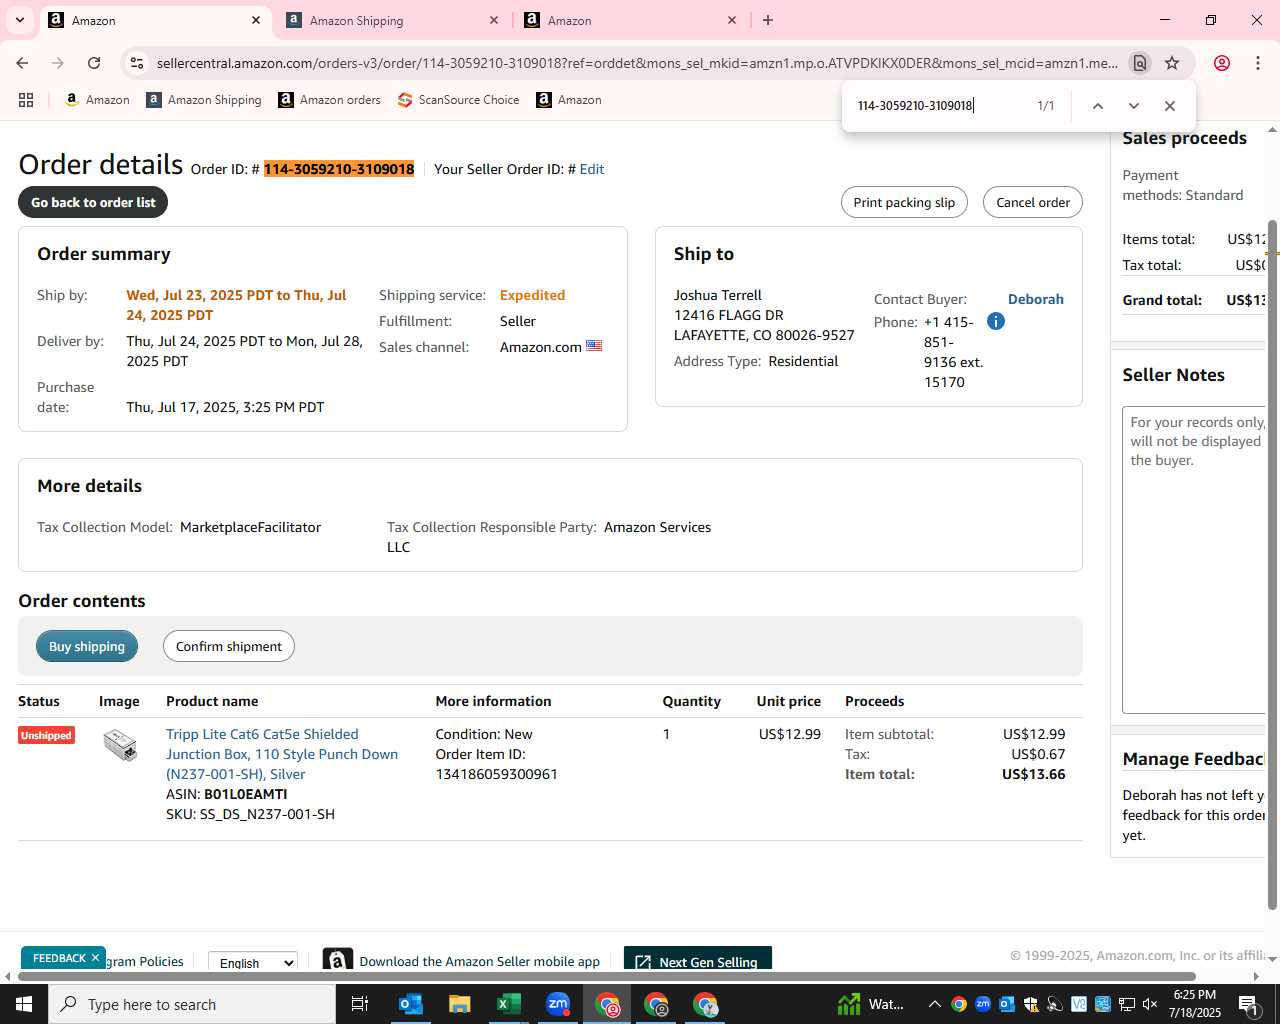This screenshot has width=1280, height=1024.
Task: Open the Chrome profile icon
Action: point(1222,63)
